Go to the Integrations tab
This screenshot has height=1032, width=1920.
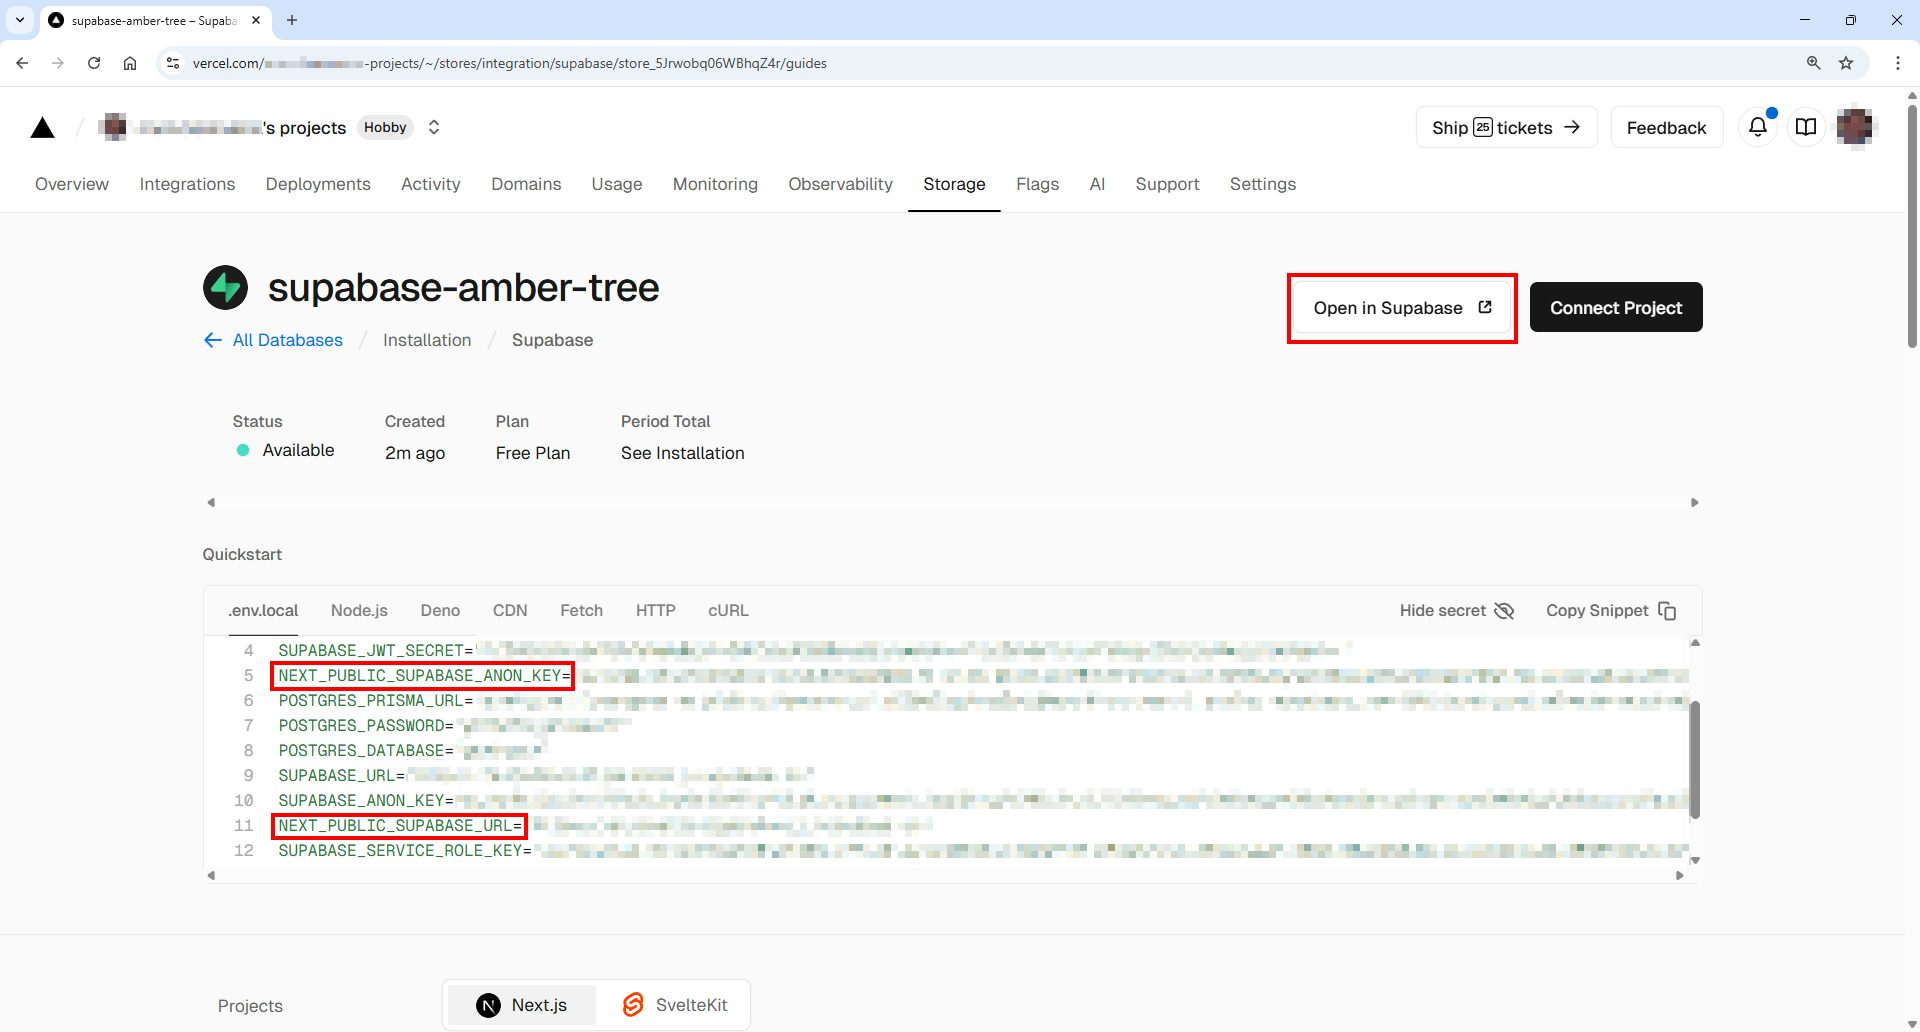click(x=187, y=184)
